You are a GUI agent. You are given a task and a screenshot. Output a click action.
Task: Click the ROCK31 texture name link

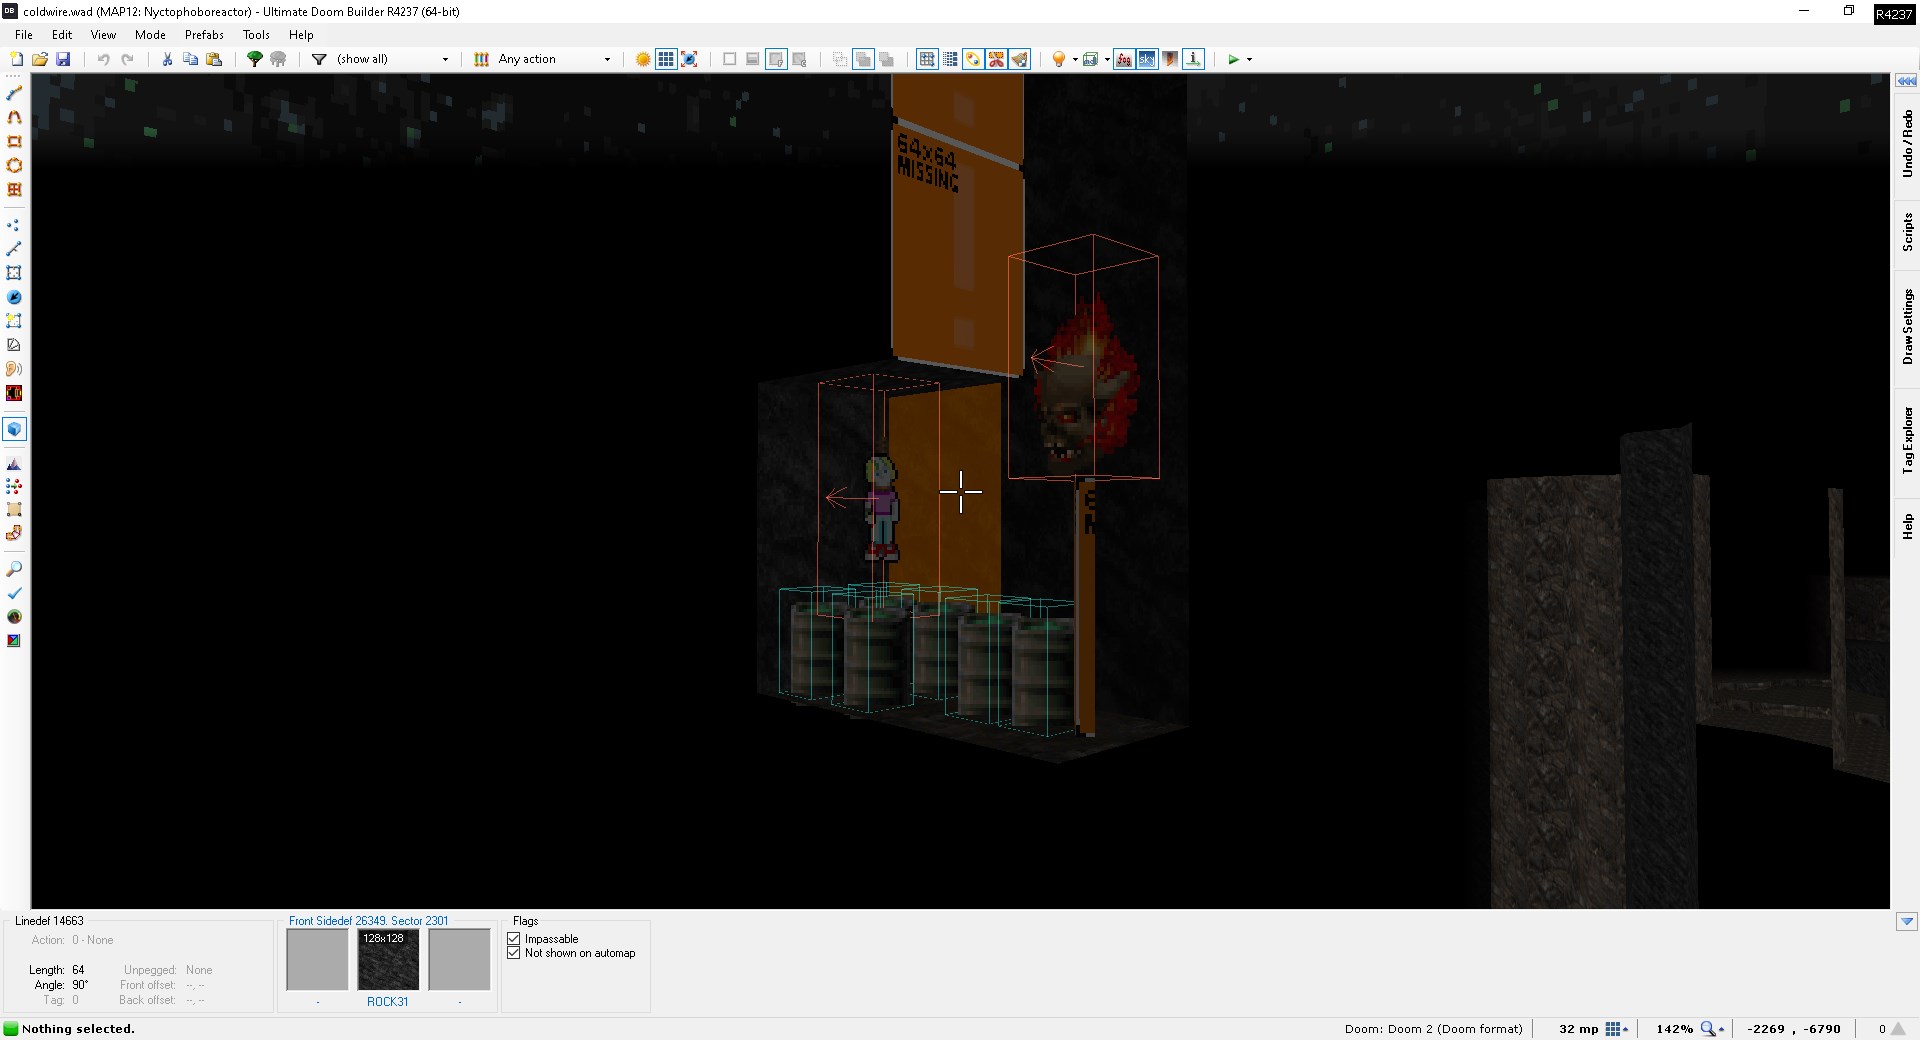388,1001
